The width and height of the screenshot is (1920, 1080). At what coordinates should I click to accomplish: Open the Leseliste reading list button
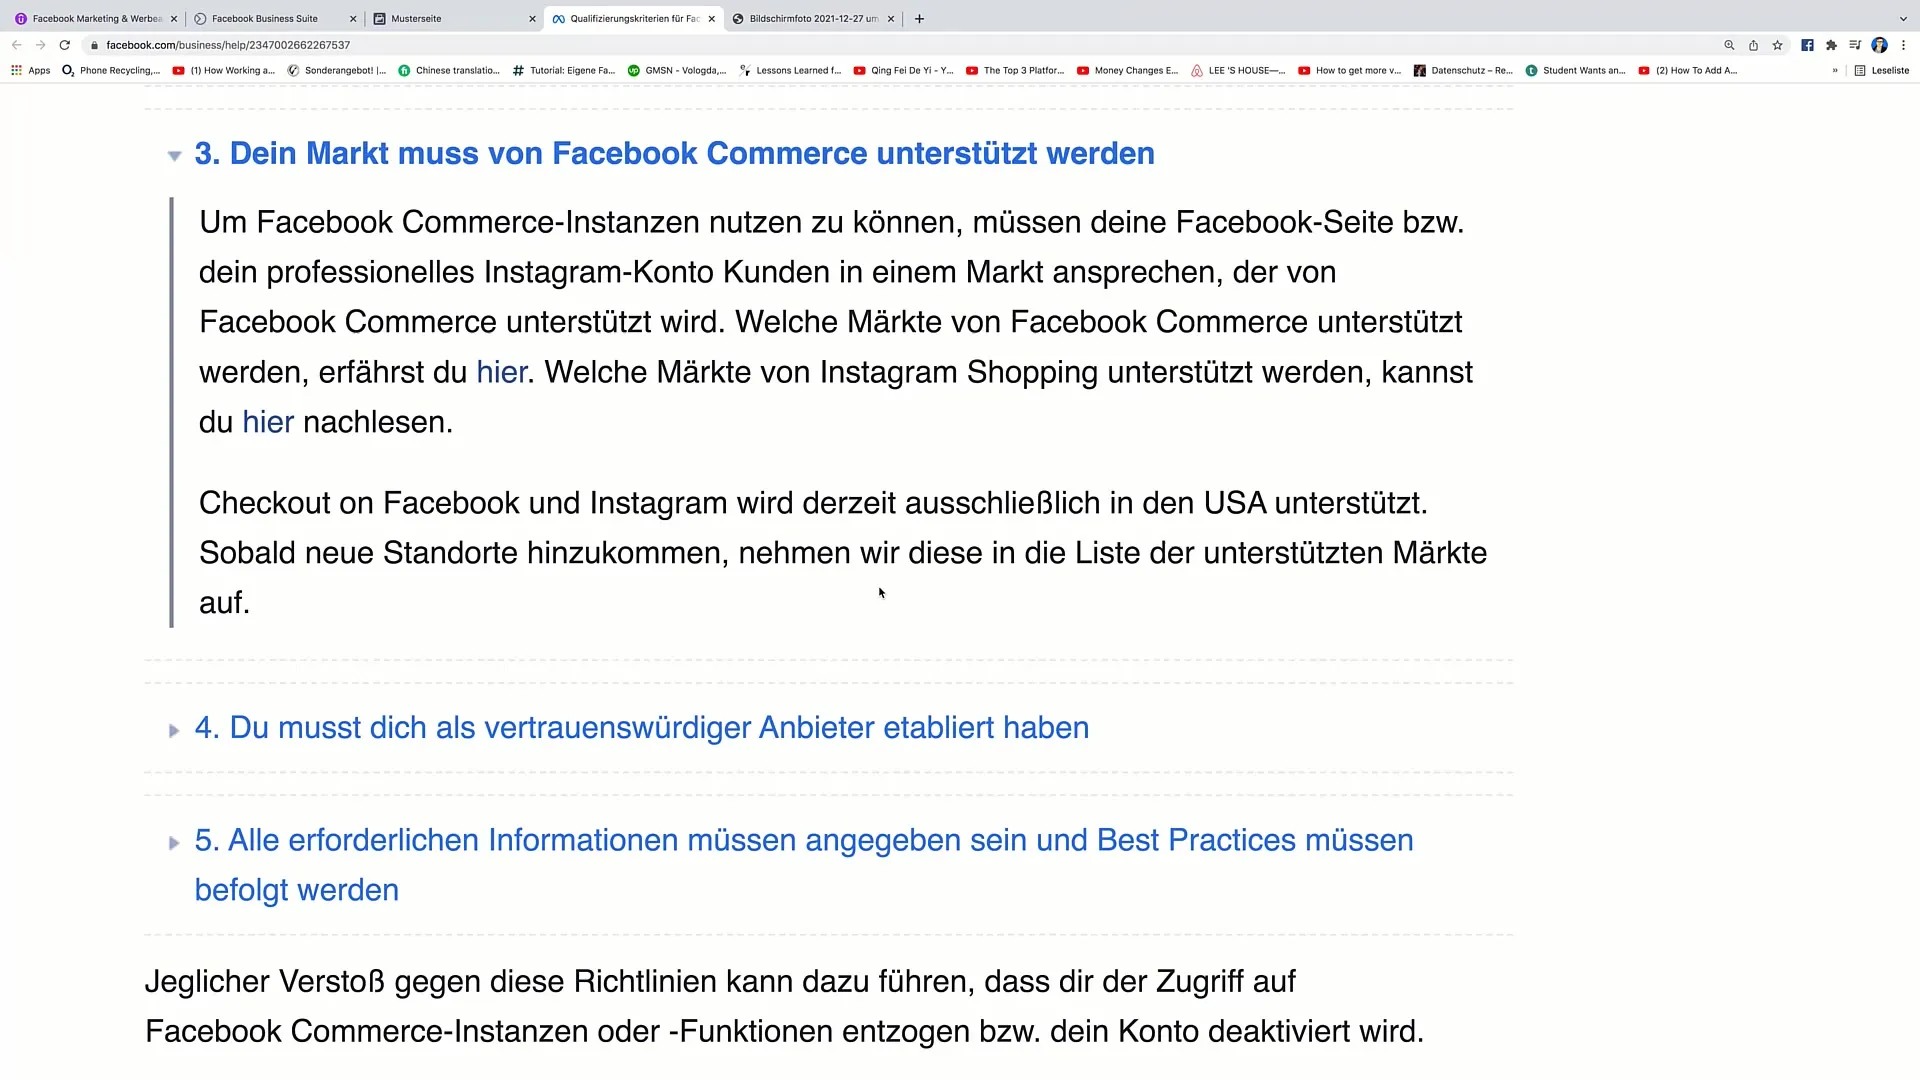(1881, 71)
